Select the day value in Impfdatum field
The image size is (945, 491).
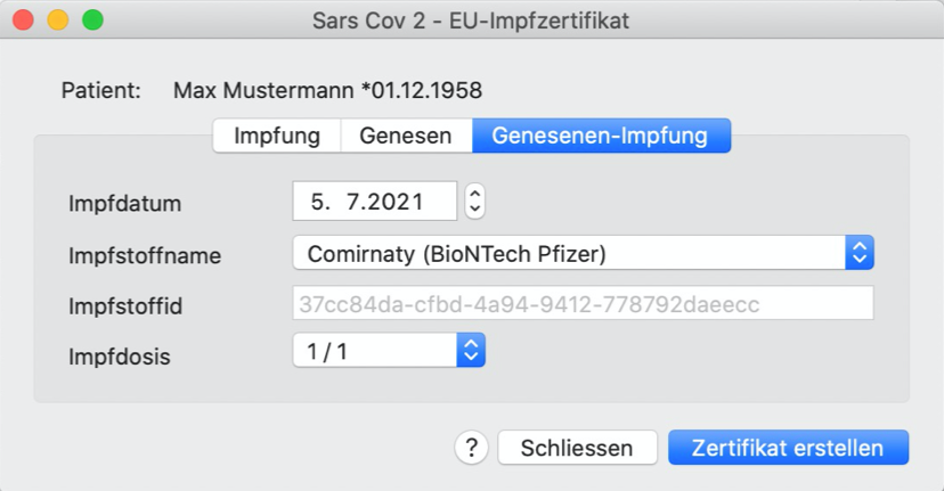[x=319, y=202]
